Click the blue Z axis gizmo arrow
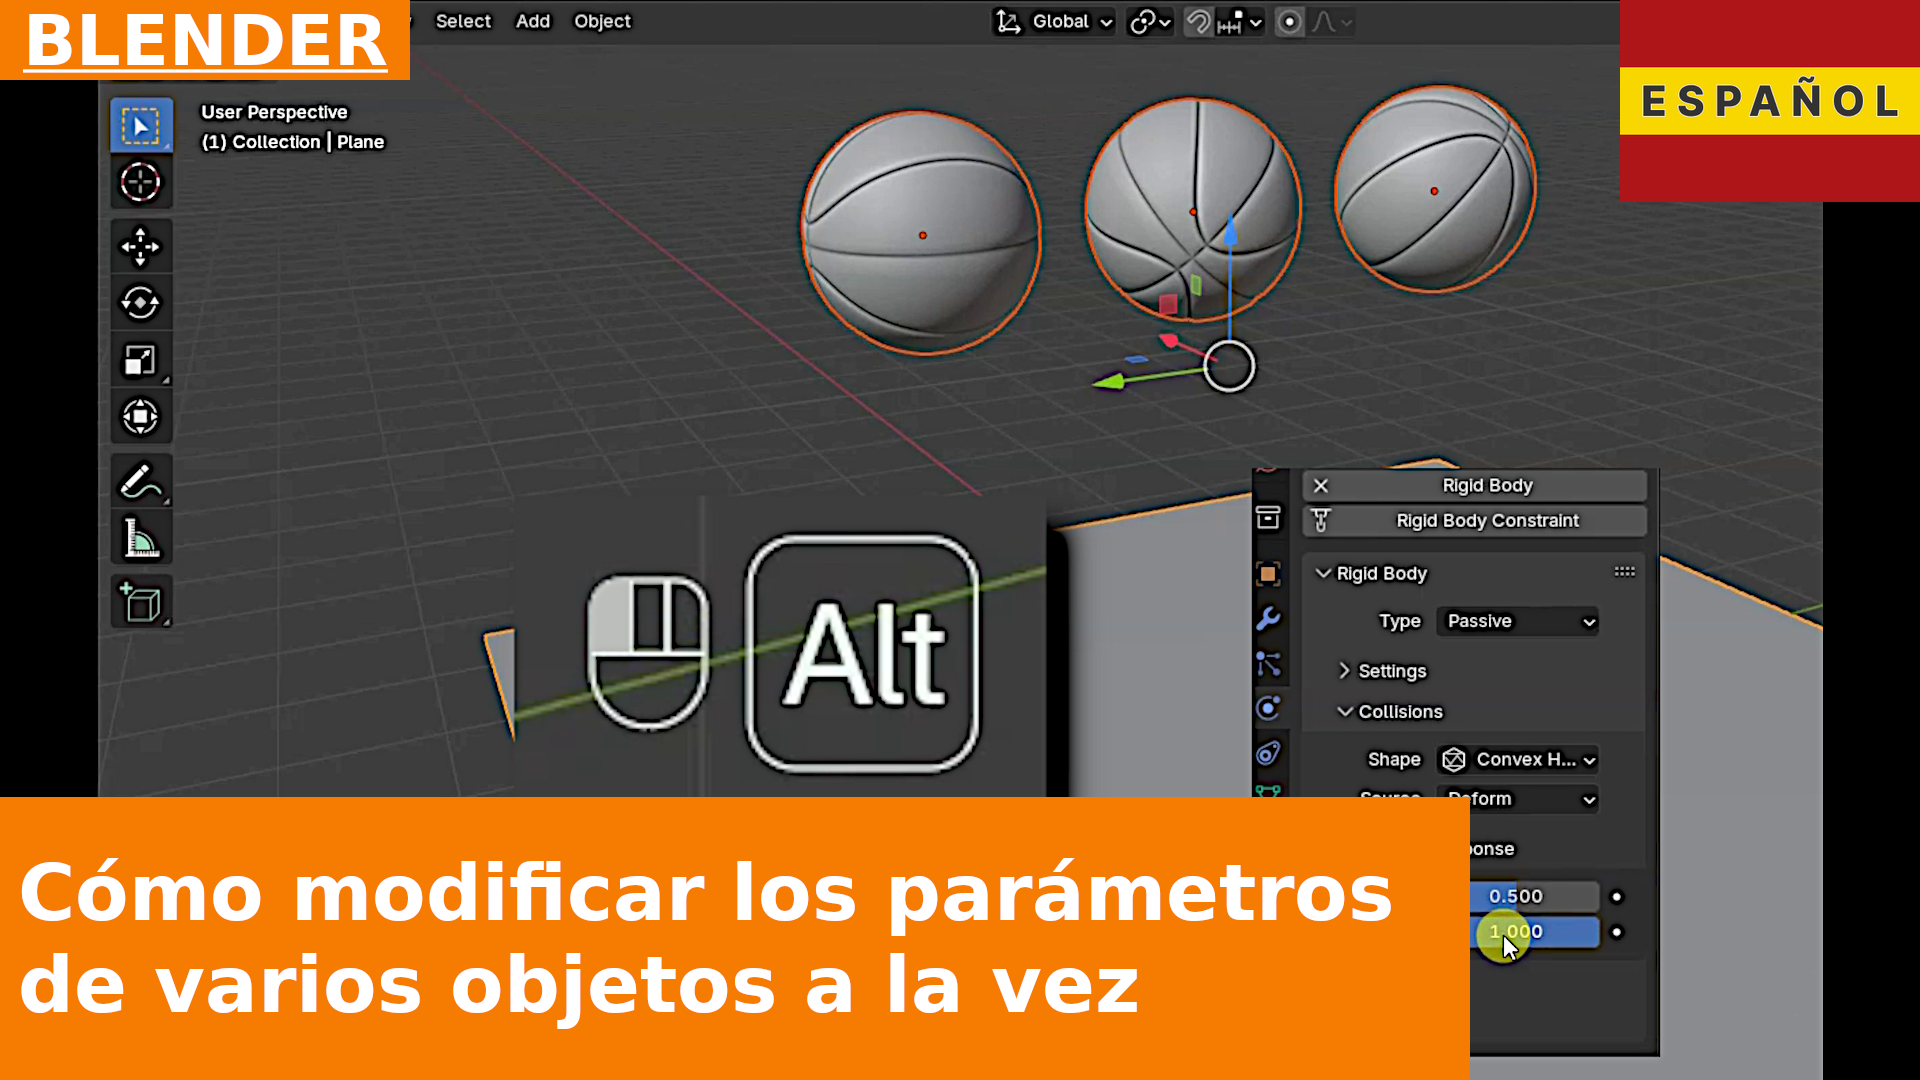 pos(1230,232)
